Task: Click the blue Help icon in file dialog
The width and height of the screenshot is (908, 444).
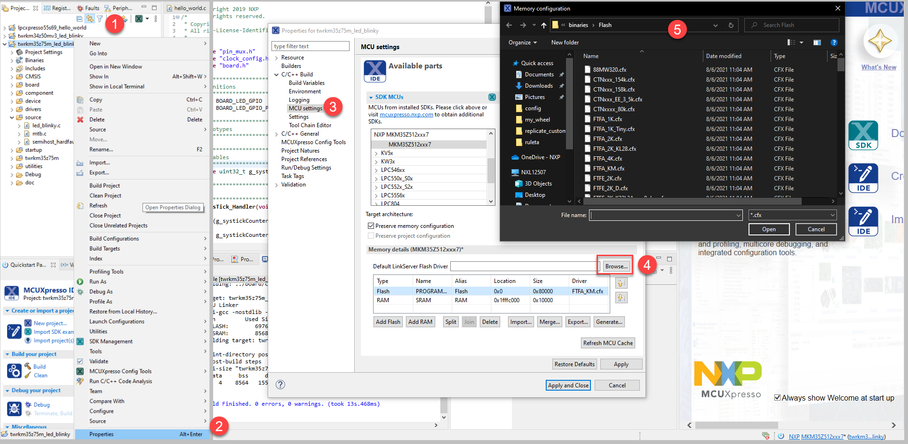Action: click(834, 43)
